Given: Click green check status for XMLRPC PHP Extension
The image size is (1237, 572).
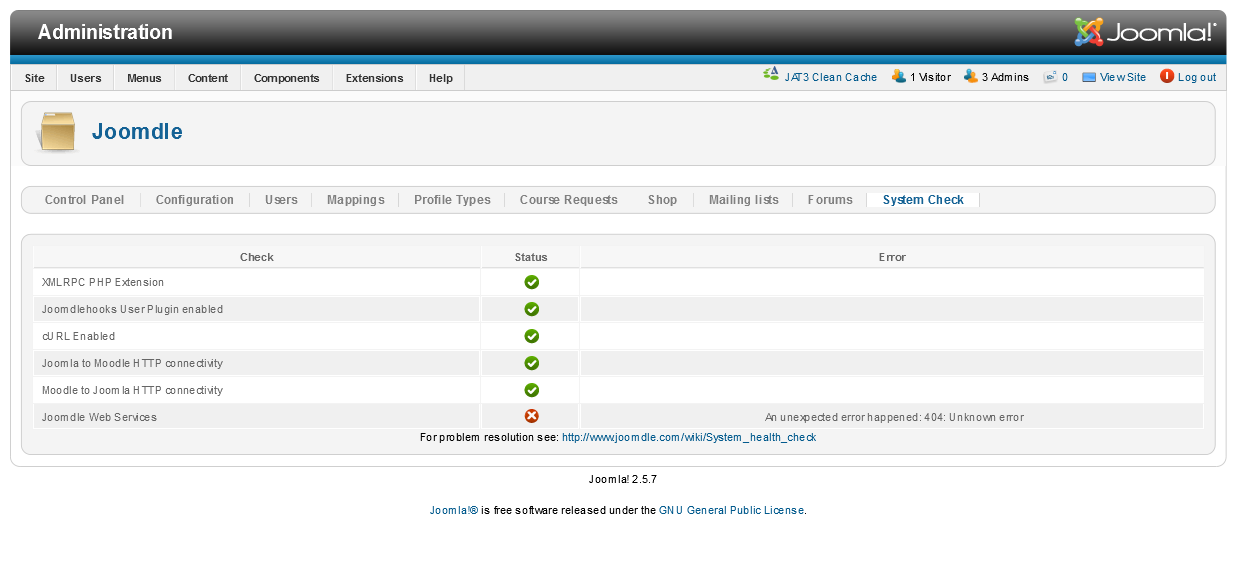Looking at the screenshot, I should click(531, 282).
